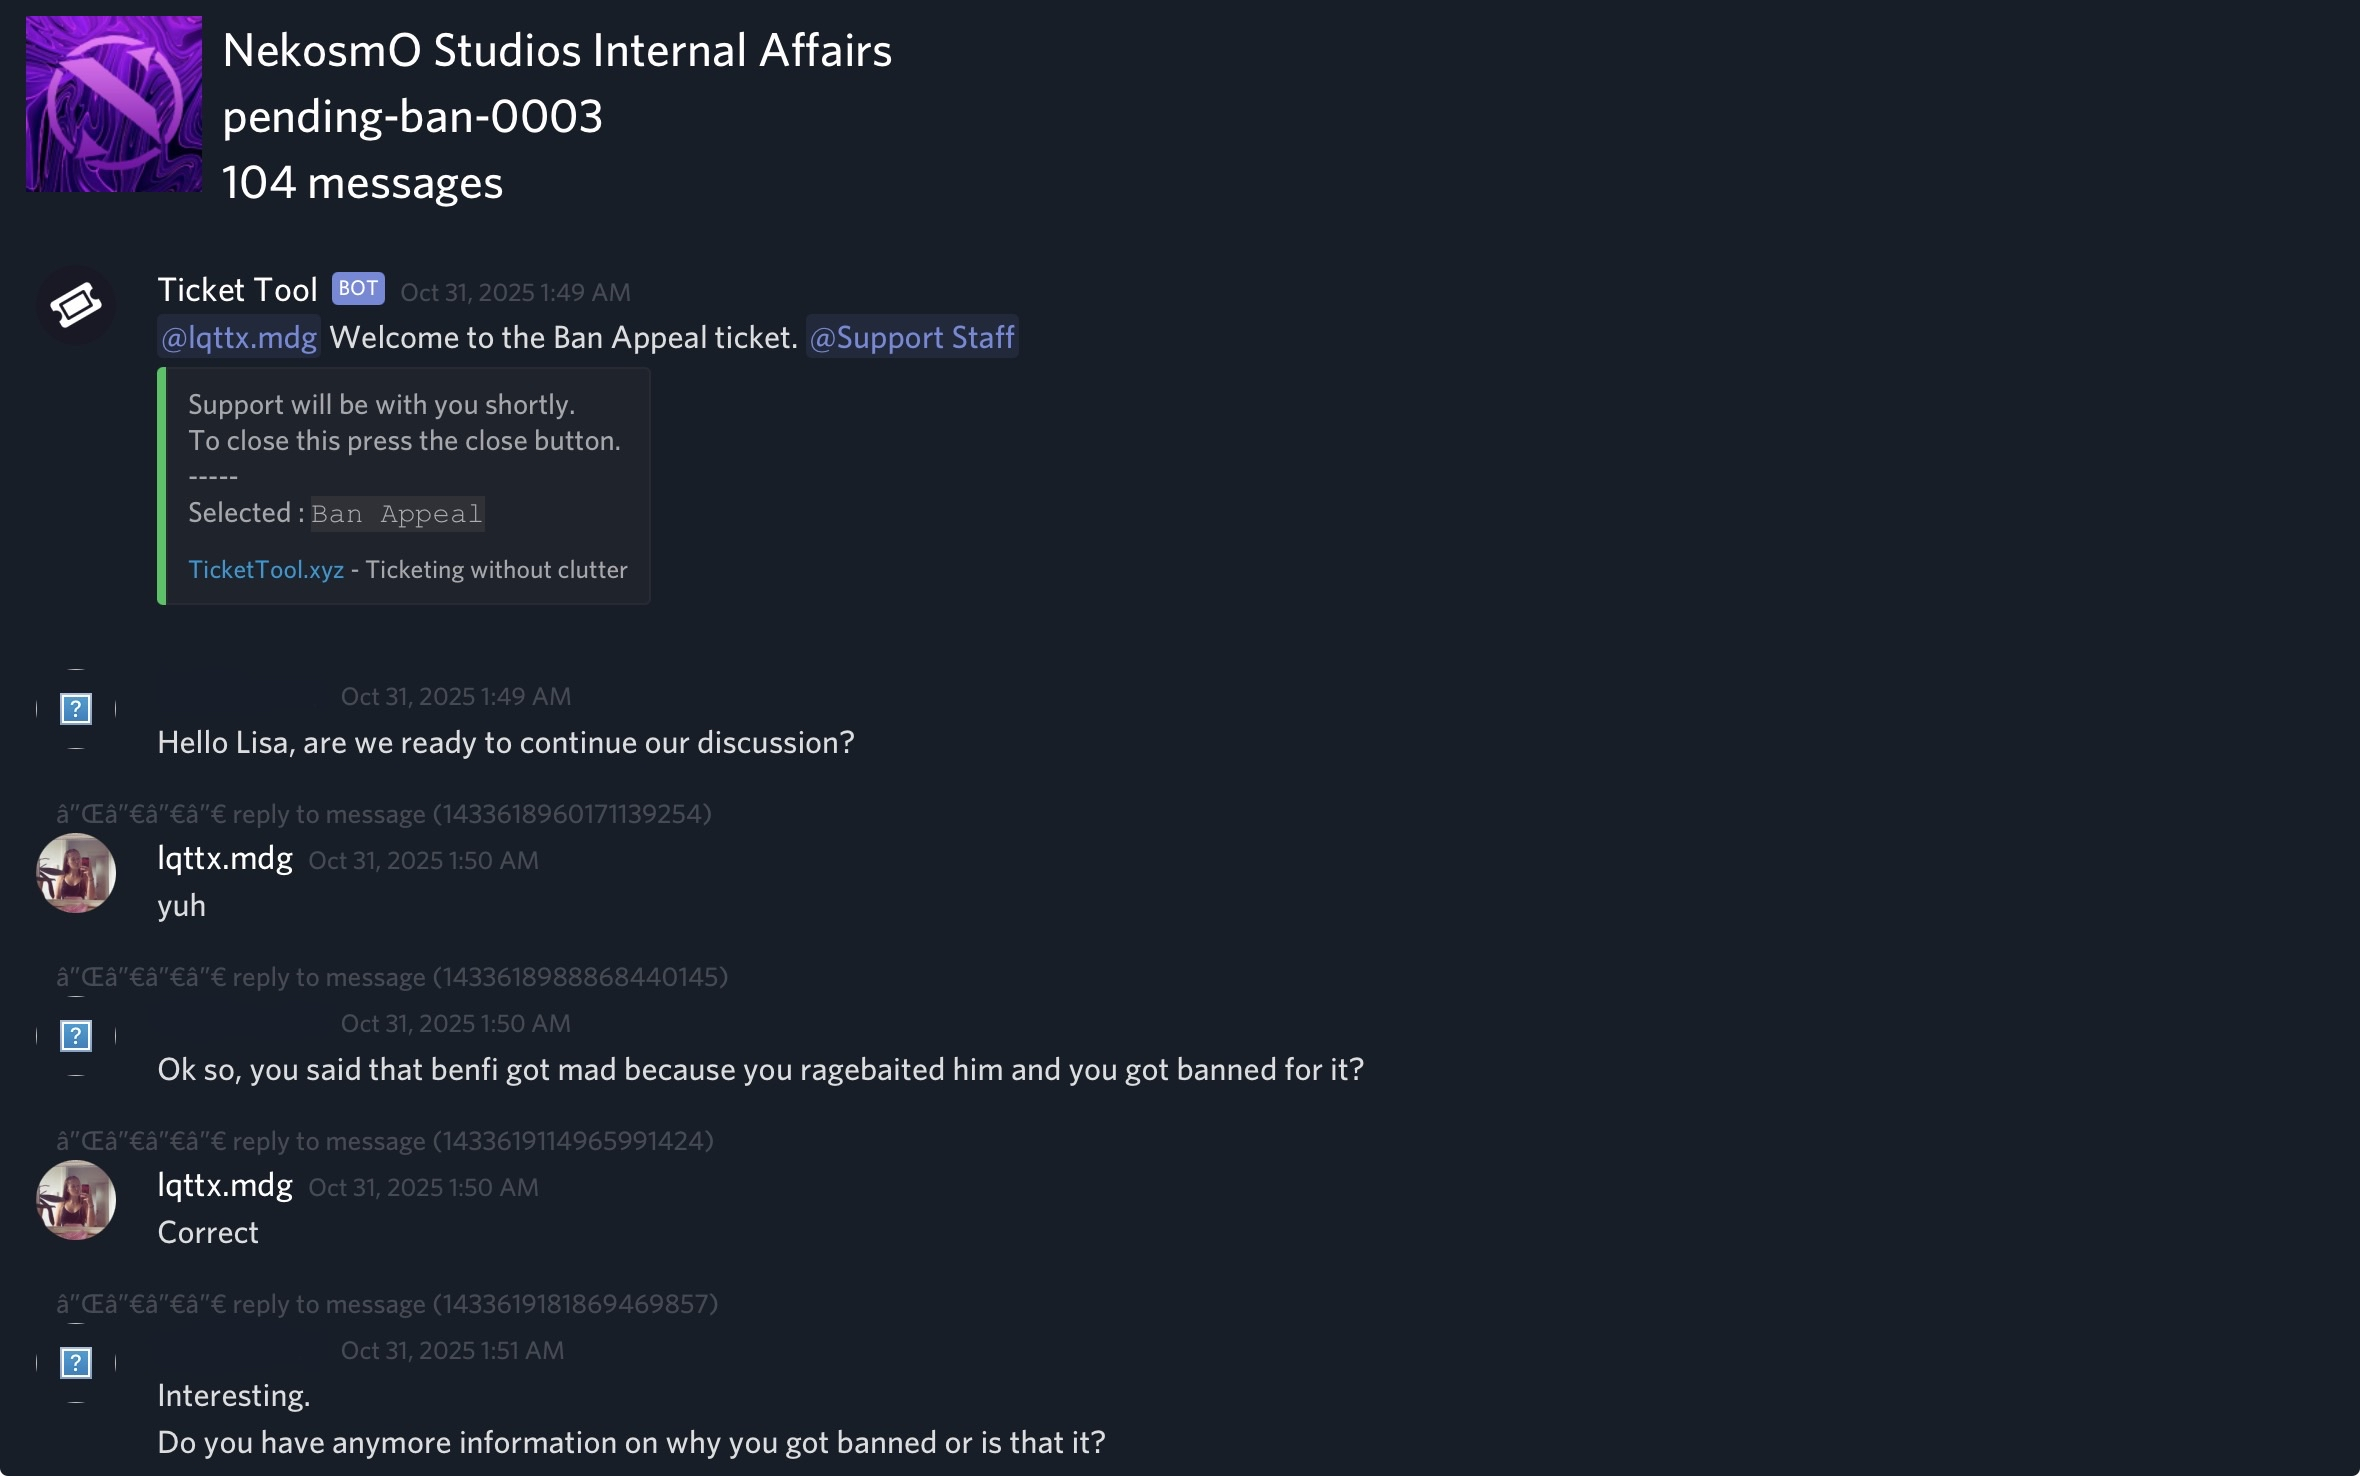Click broken avatar beside "Interesting." message
This screenshot has height=1476, width=2360.
coord(76,1363)
